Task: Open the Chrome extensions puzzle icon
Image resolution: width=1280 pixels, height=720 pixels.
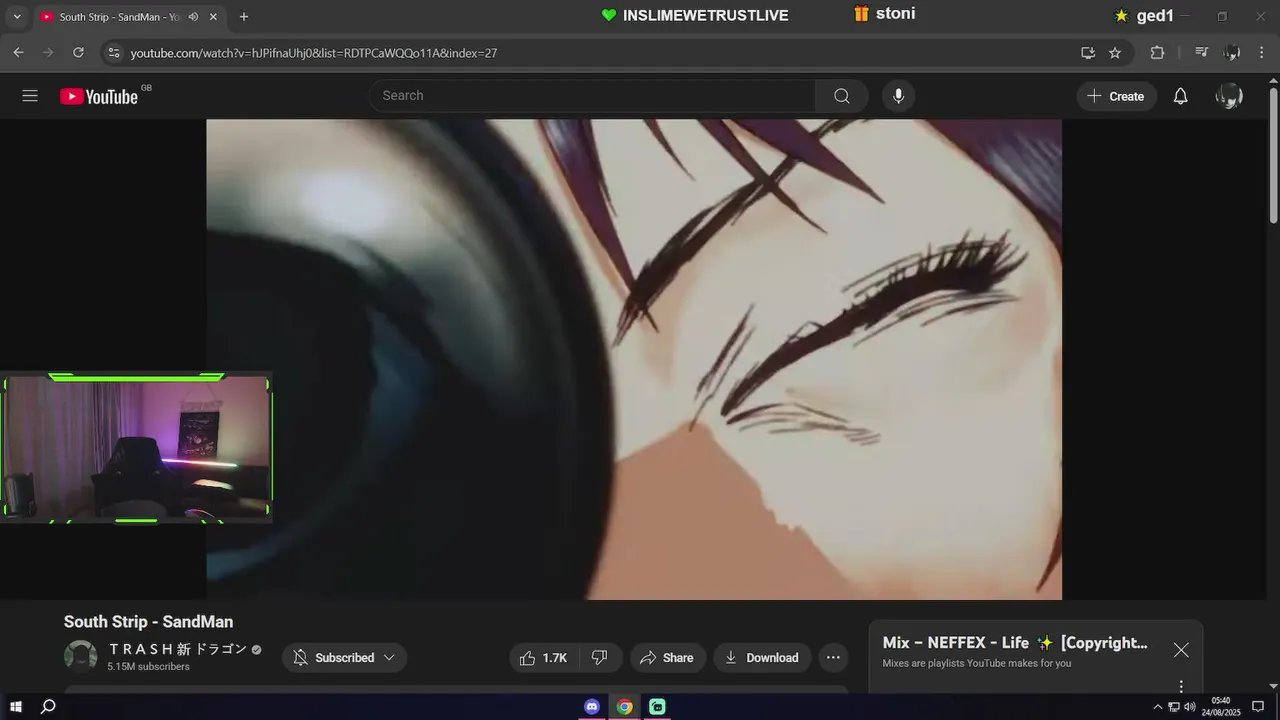Action: [1158, 53]
